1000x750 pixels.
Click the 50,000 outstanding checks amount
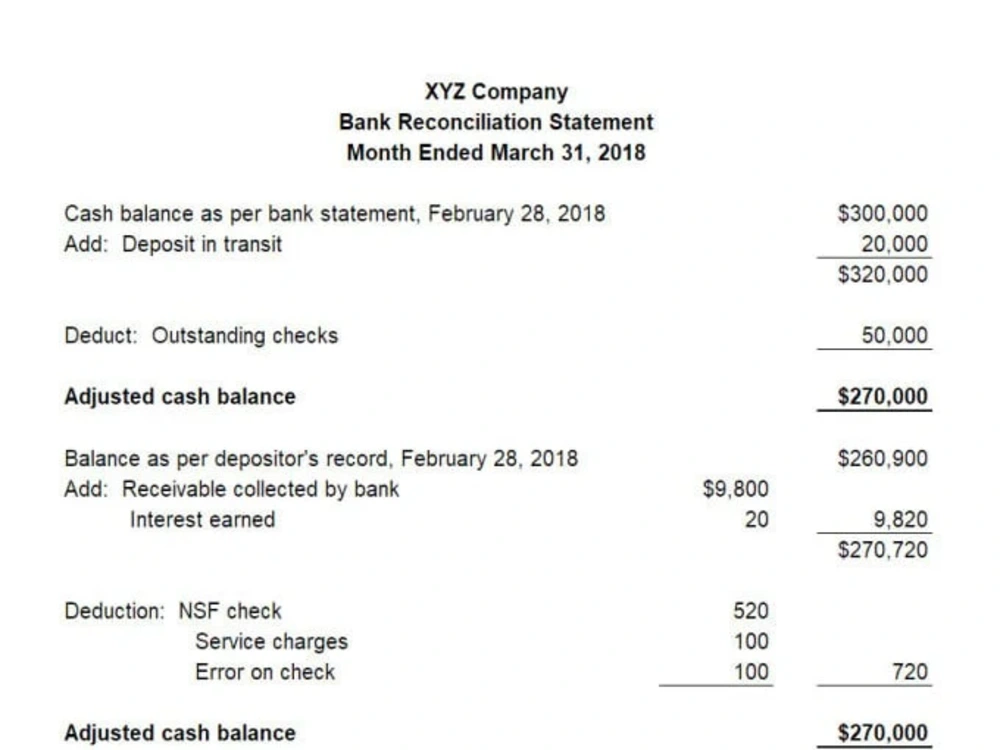click(x=895, y=335)
